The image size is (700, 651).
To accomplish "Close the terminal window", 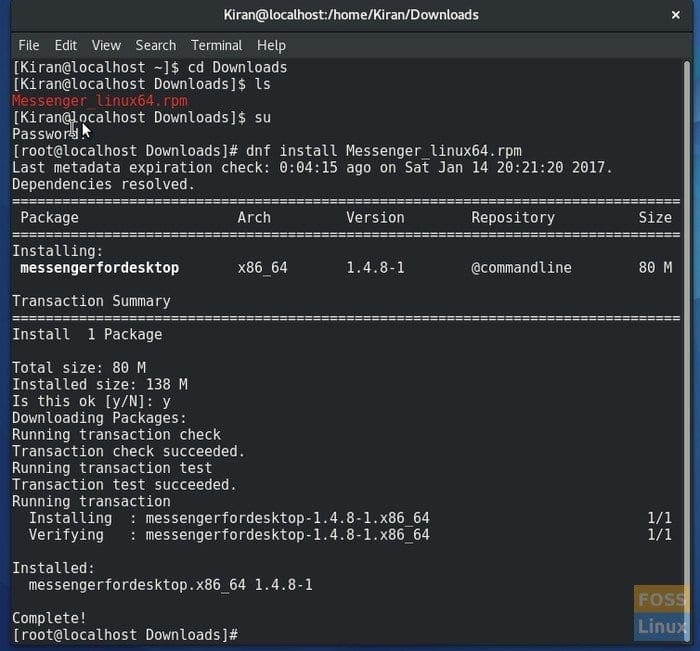I will 675,15.
